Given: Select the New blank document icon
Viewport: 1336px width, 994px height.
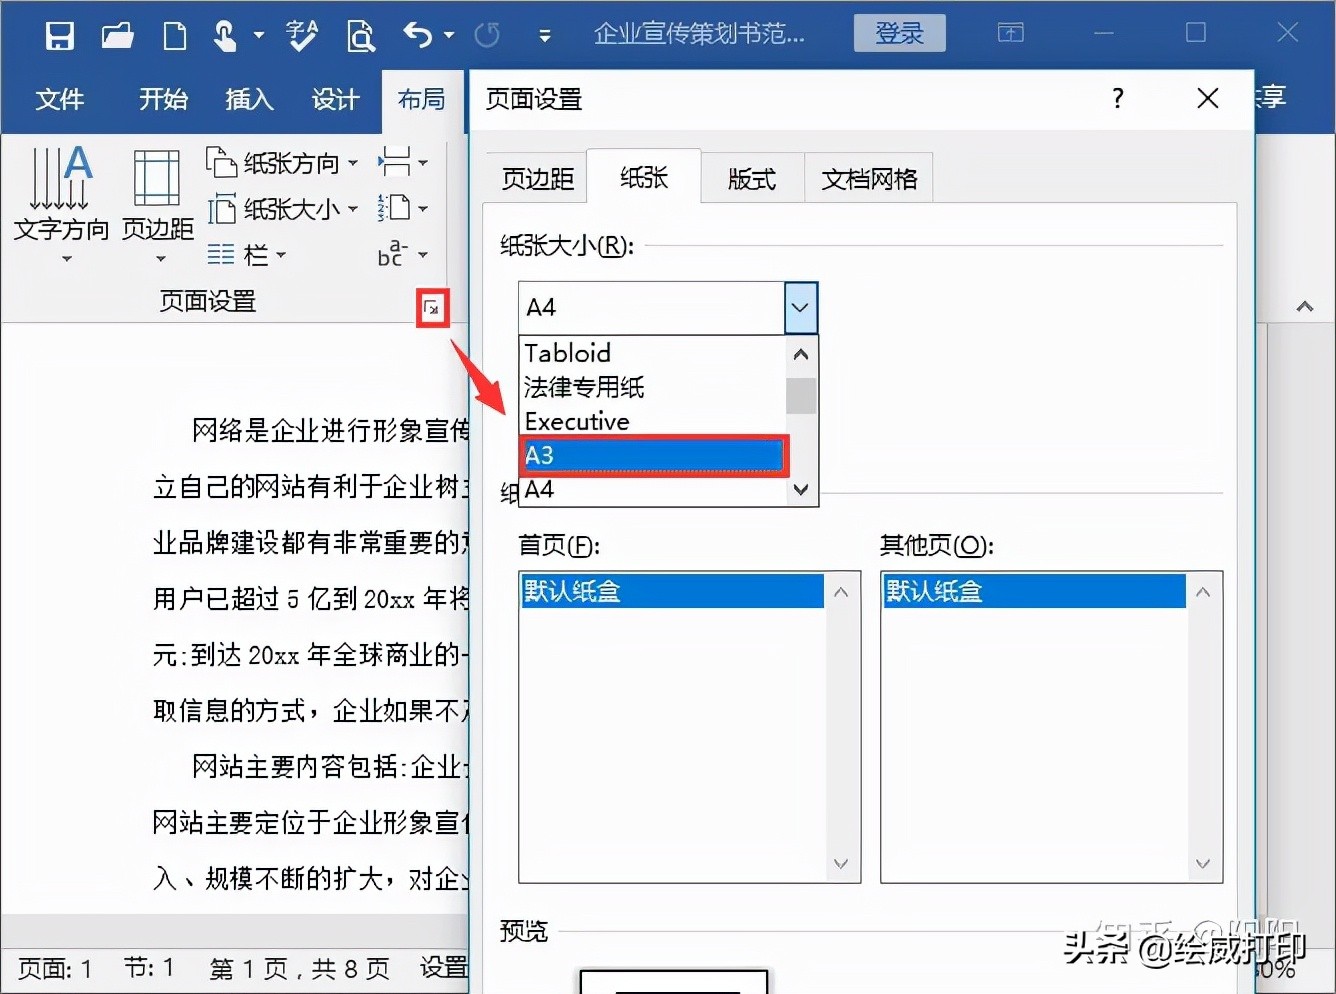Looking at the screenshot, I should point(174,34).
